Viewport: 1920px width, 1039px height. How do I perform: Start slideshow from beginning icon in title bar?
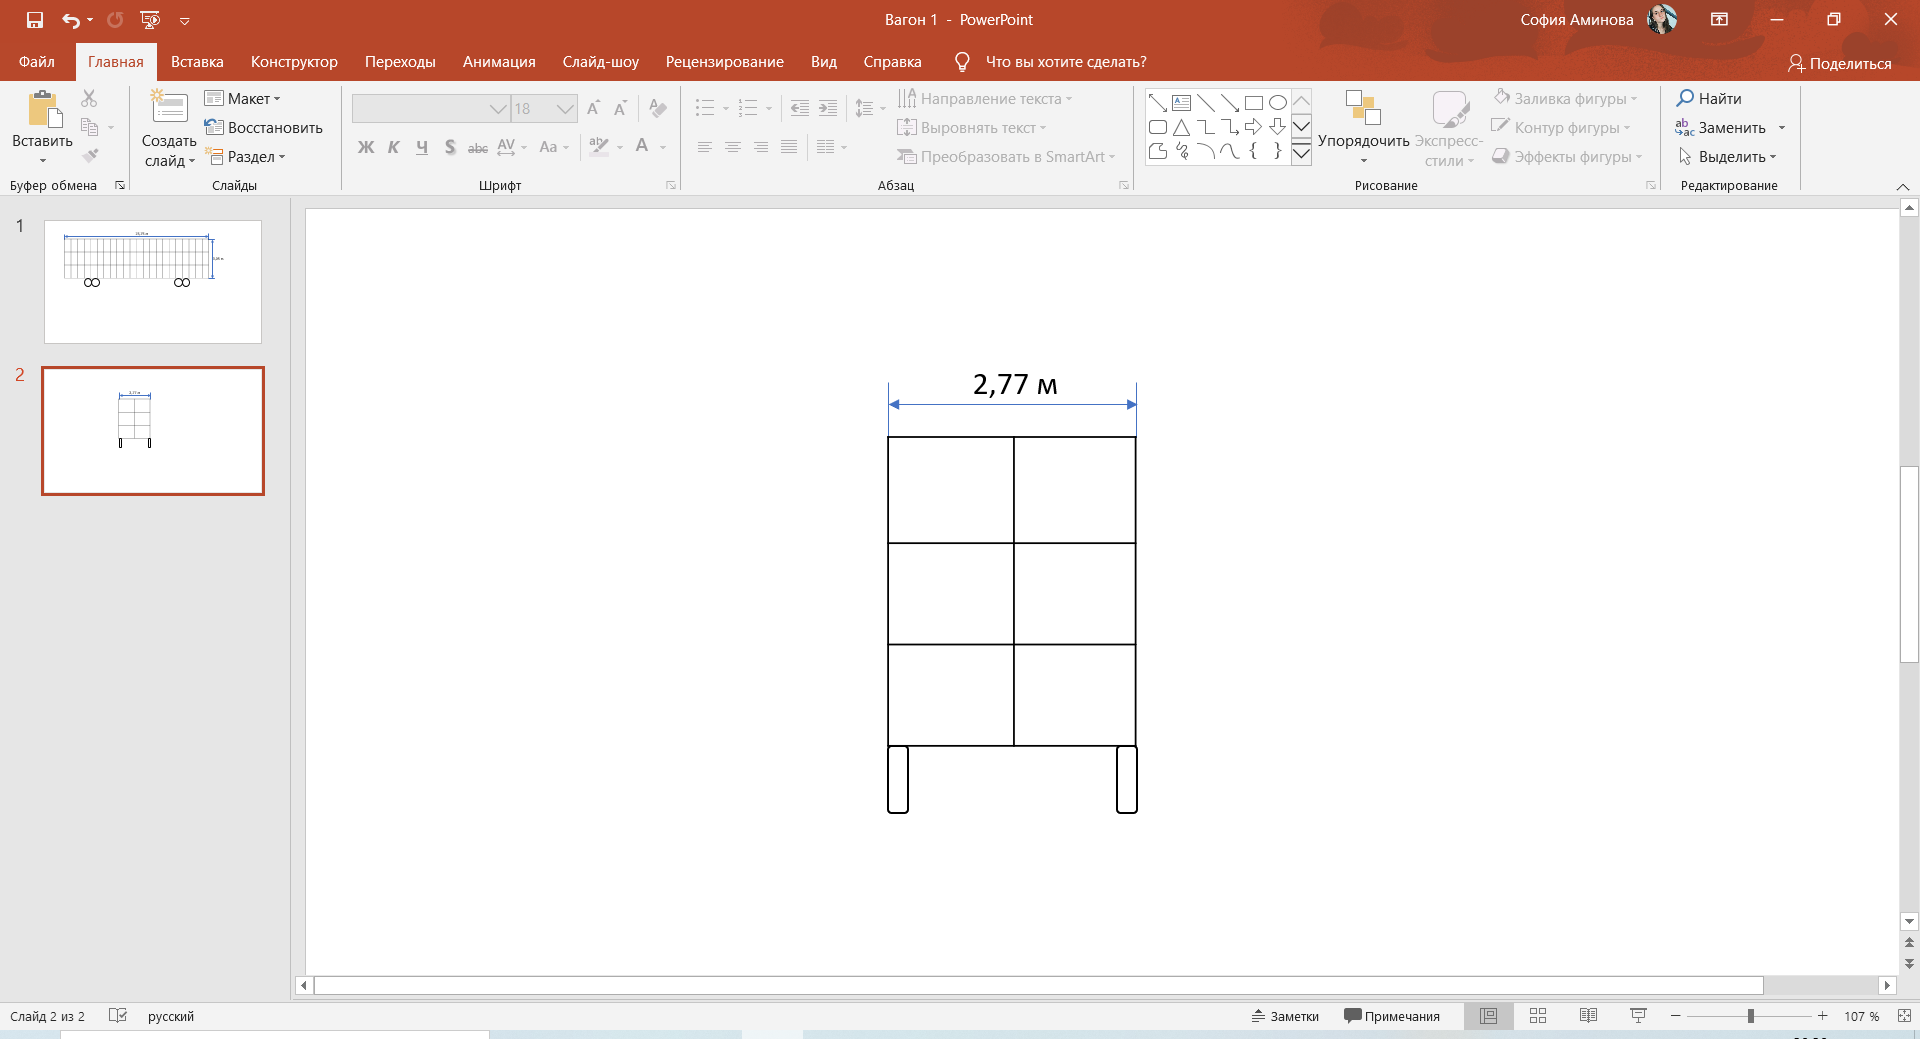pos(150,20)
